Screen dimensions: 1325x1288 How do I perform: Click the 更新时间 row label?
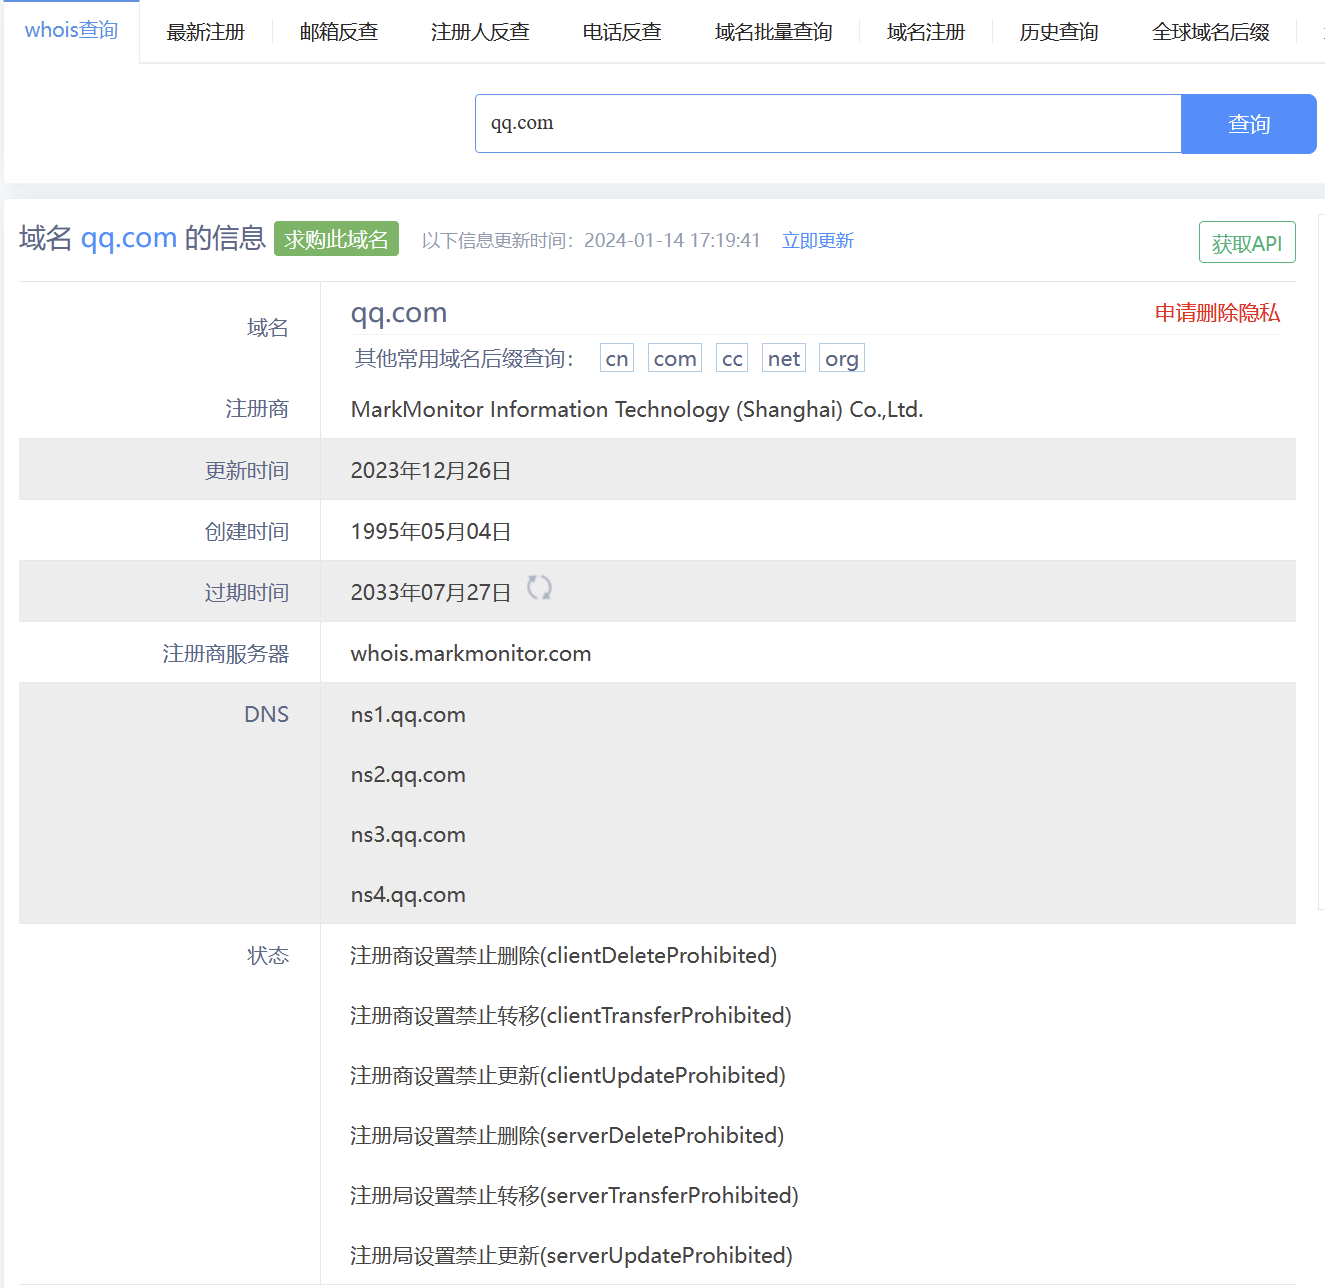[247, 471]
